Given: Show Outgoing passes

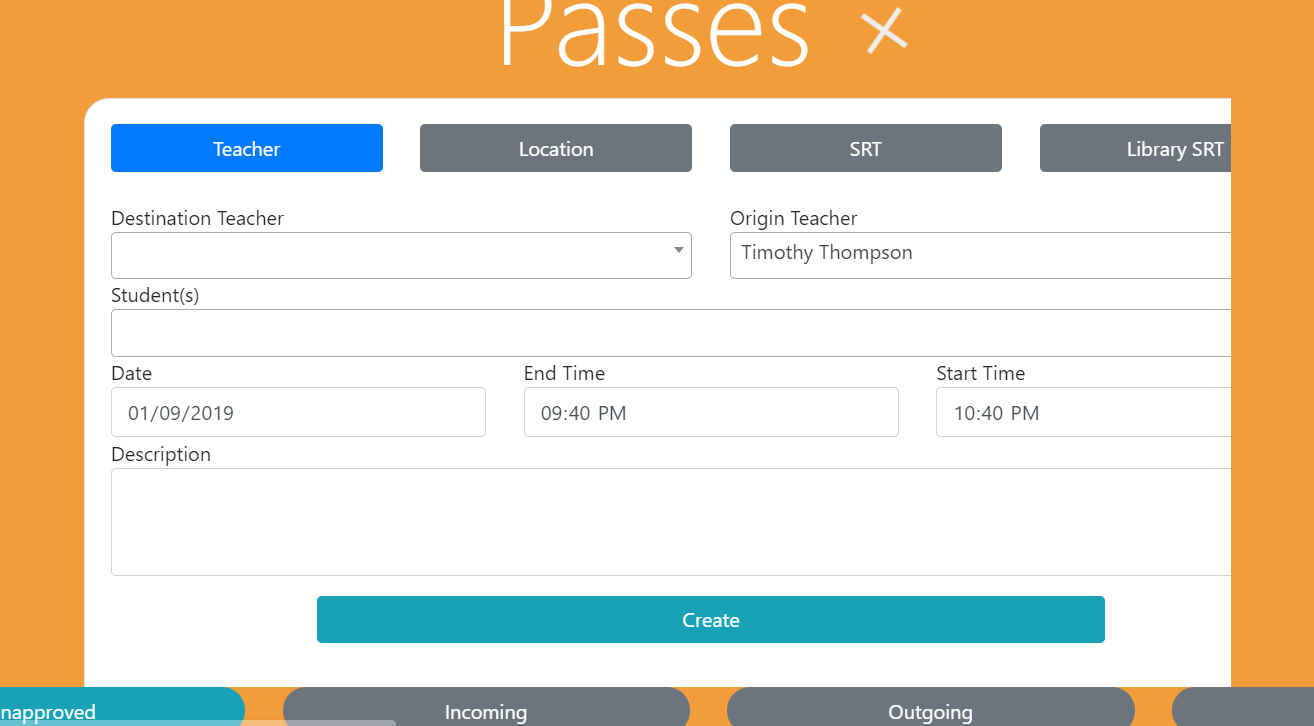Looking at the screenshot, I should pyautogui.click(x=931, y=707).
